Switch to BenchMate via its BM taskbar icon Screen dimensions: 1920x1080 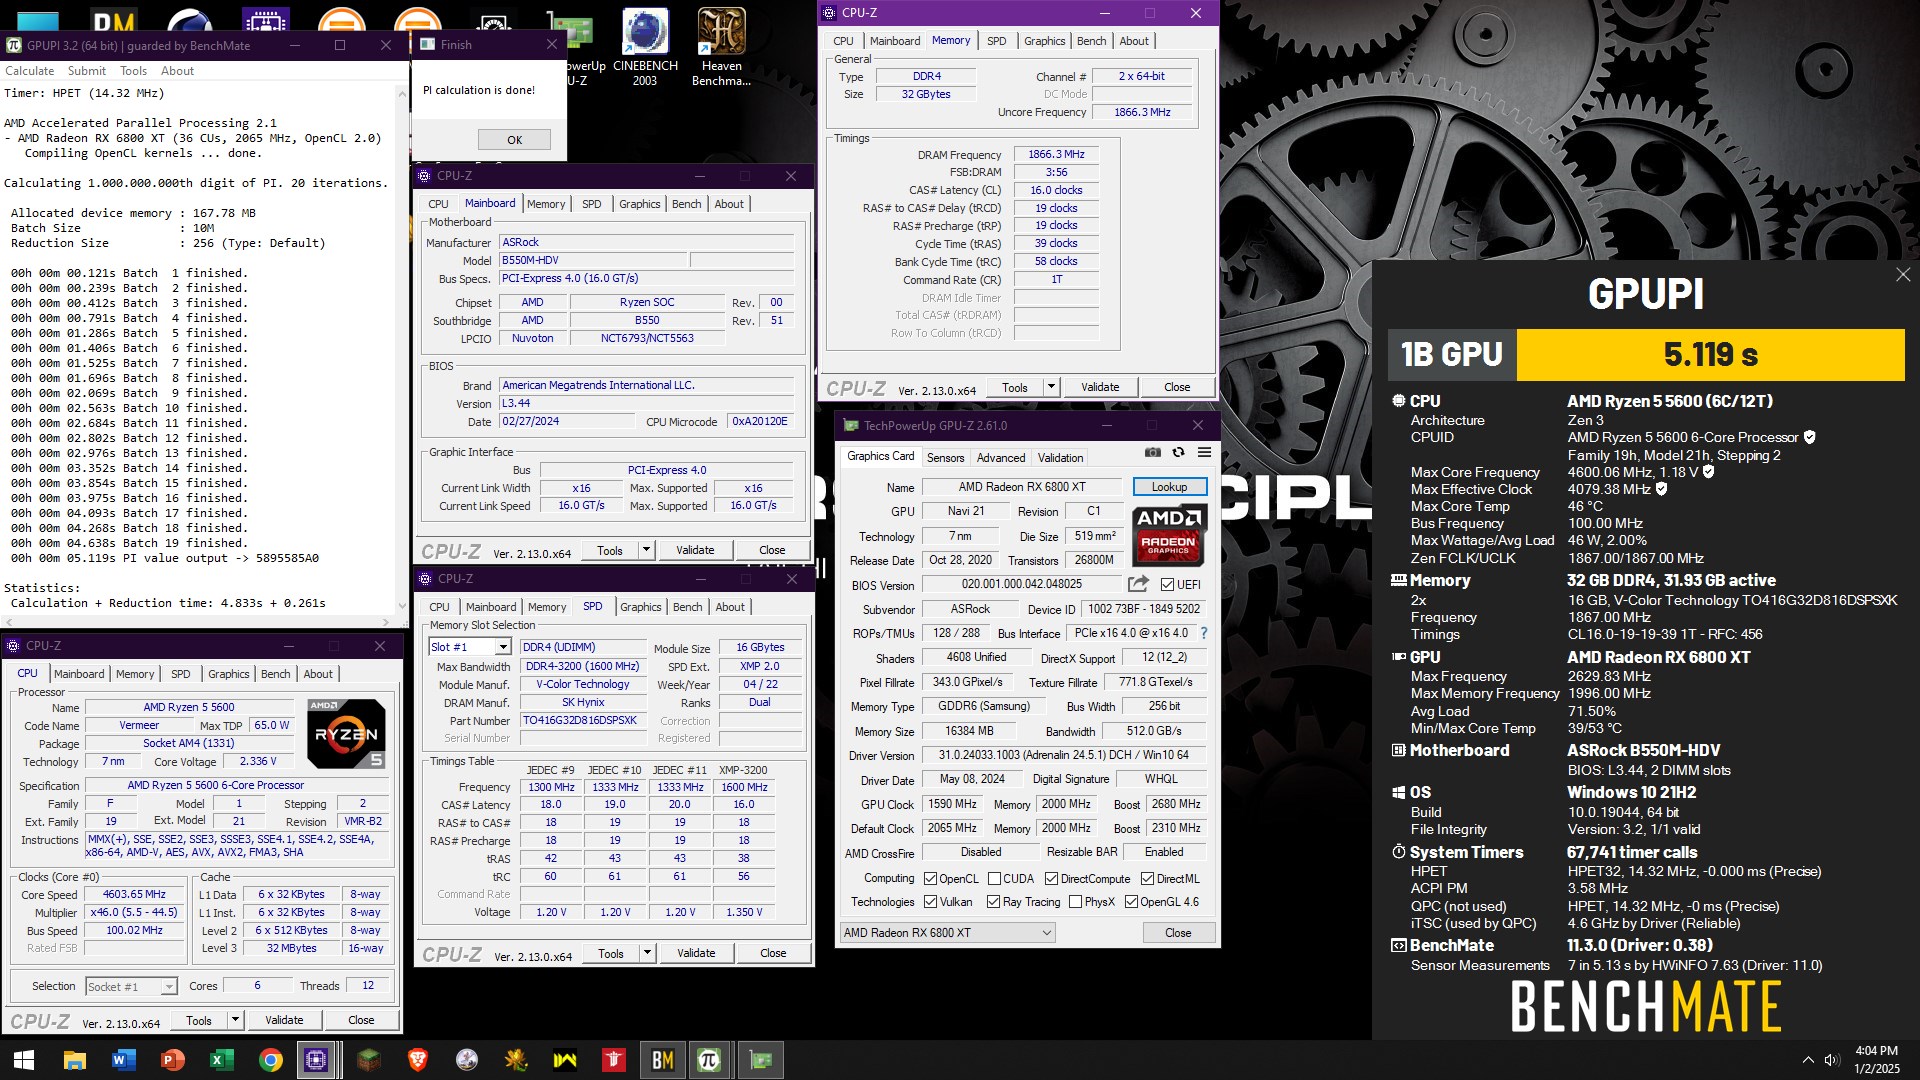(662, 1060)
